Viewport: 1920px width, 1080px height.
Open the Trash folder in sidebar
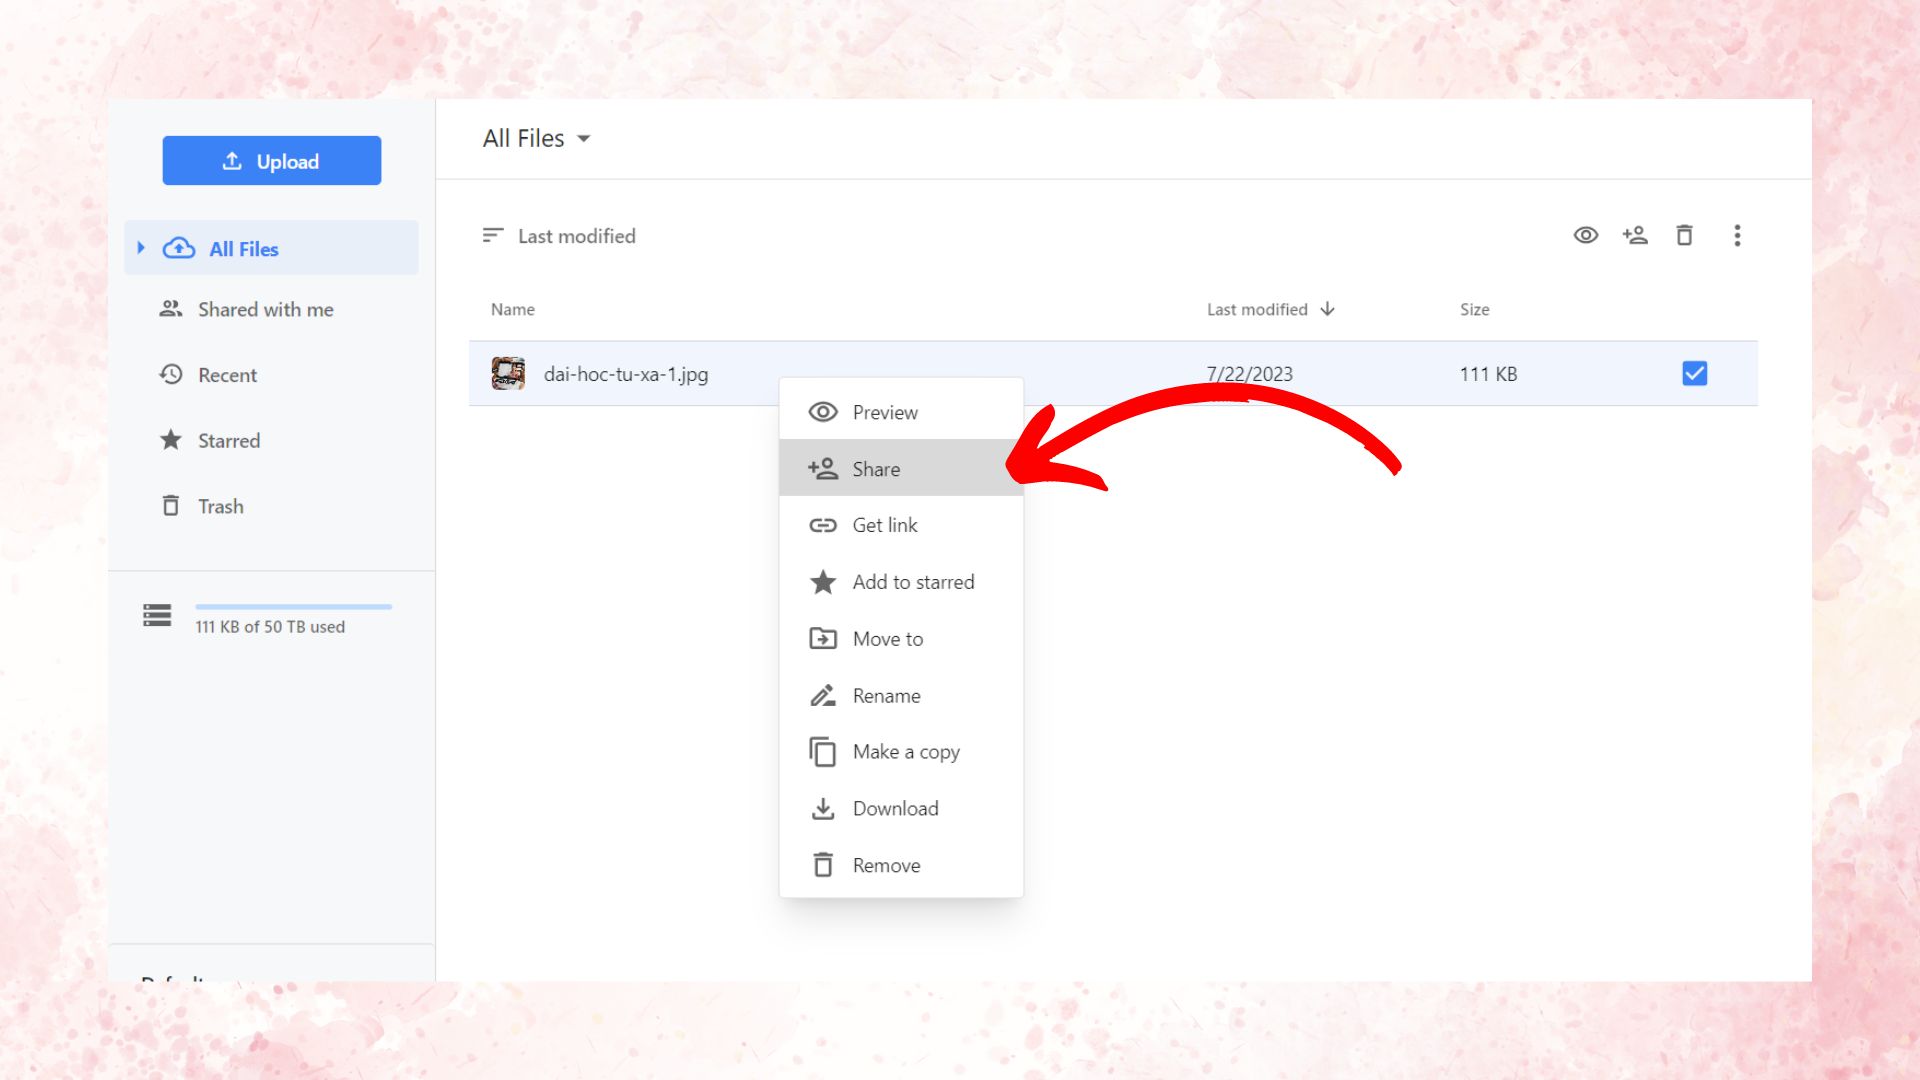(x=220, y=506)
